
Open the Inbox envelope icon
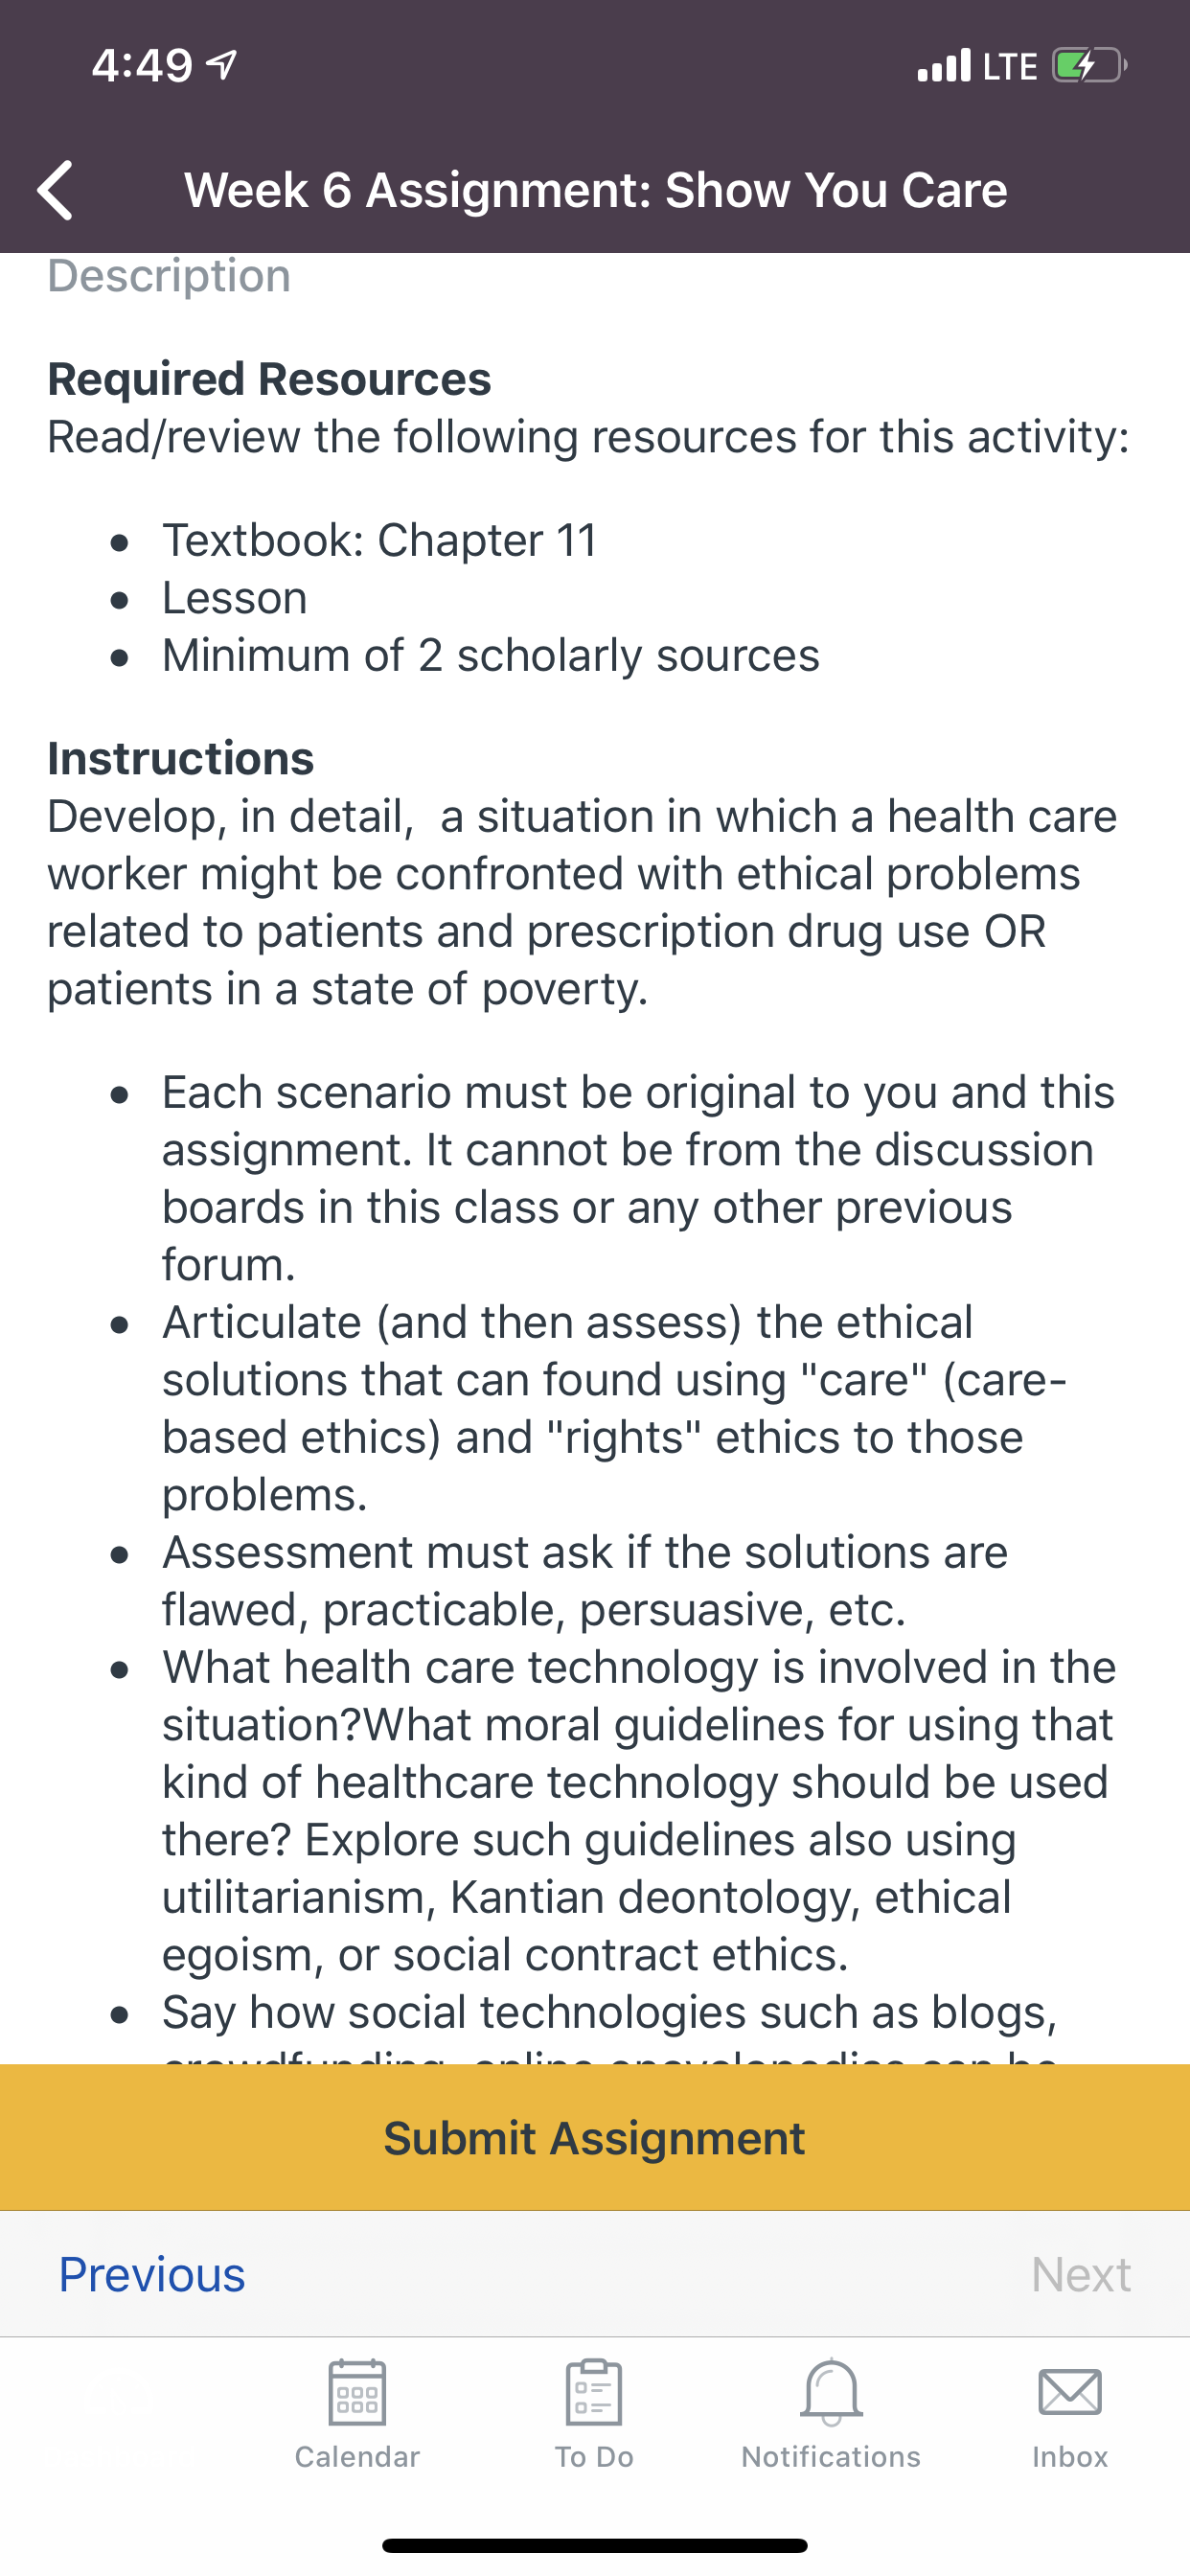[1070, 2392]
